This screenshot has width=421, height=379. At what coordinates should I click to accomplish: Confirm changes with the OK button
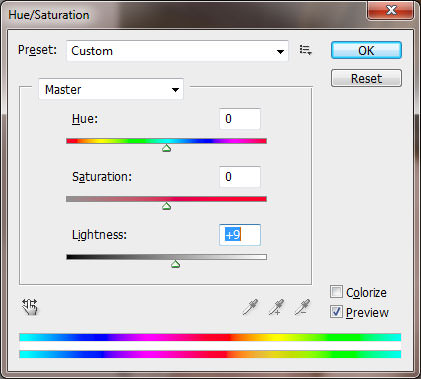366,50
